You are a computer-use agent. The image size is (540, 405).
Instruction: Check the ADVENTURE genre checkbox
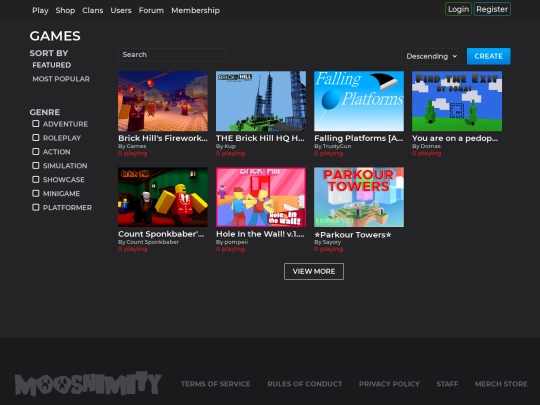click(x=35, y=124)
